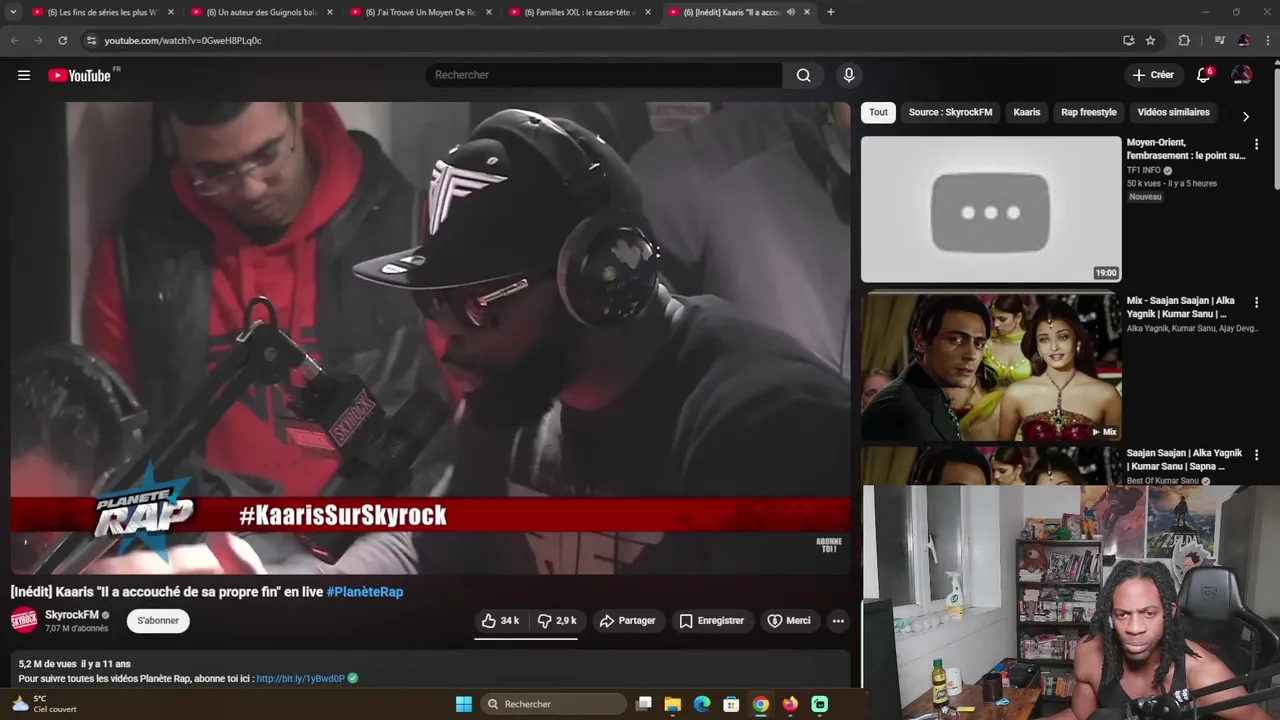The image size is (1280, 720).
Task: Save the video with Enregistrer
Action: (712, 621)
